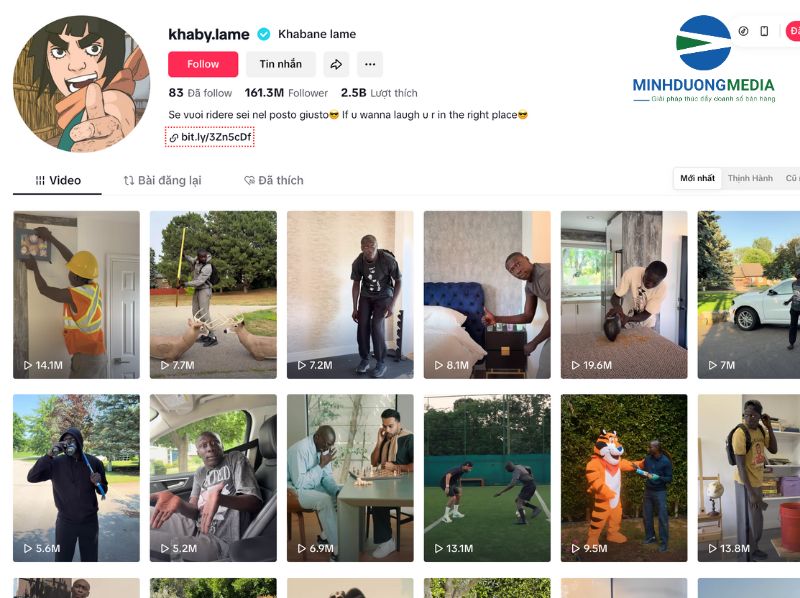800x598 pixels.
Task: Click the share arrow icon button
Action: (x=336, y=64)
